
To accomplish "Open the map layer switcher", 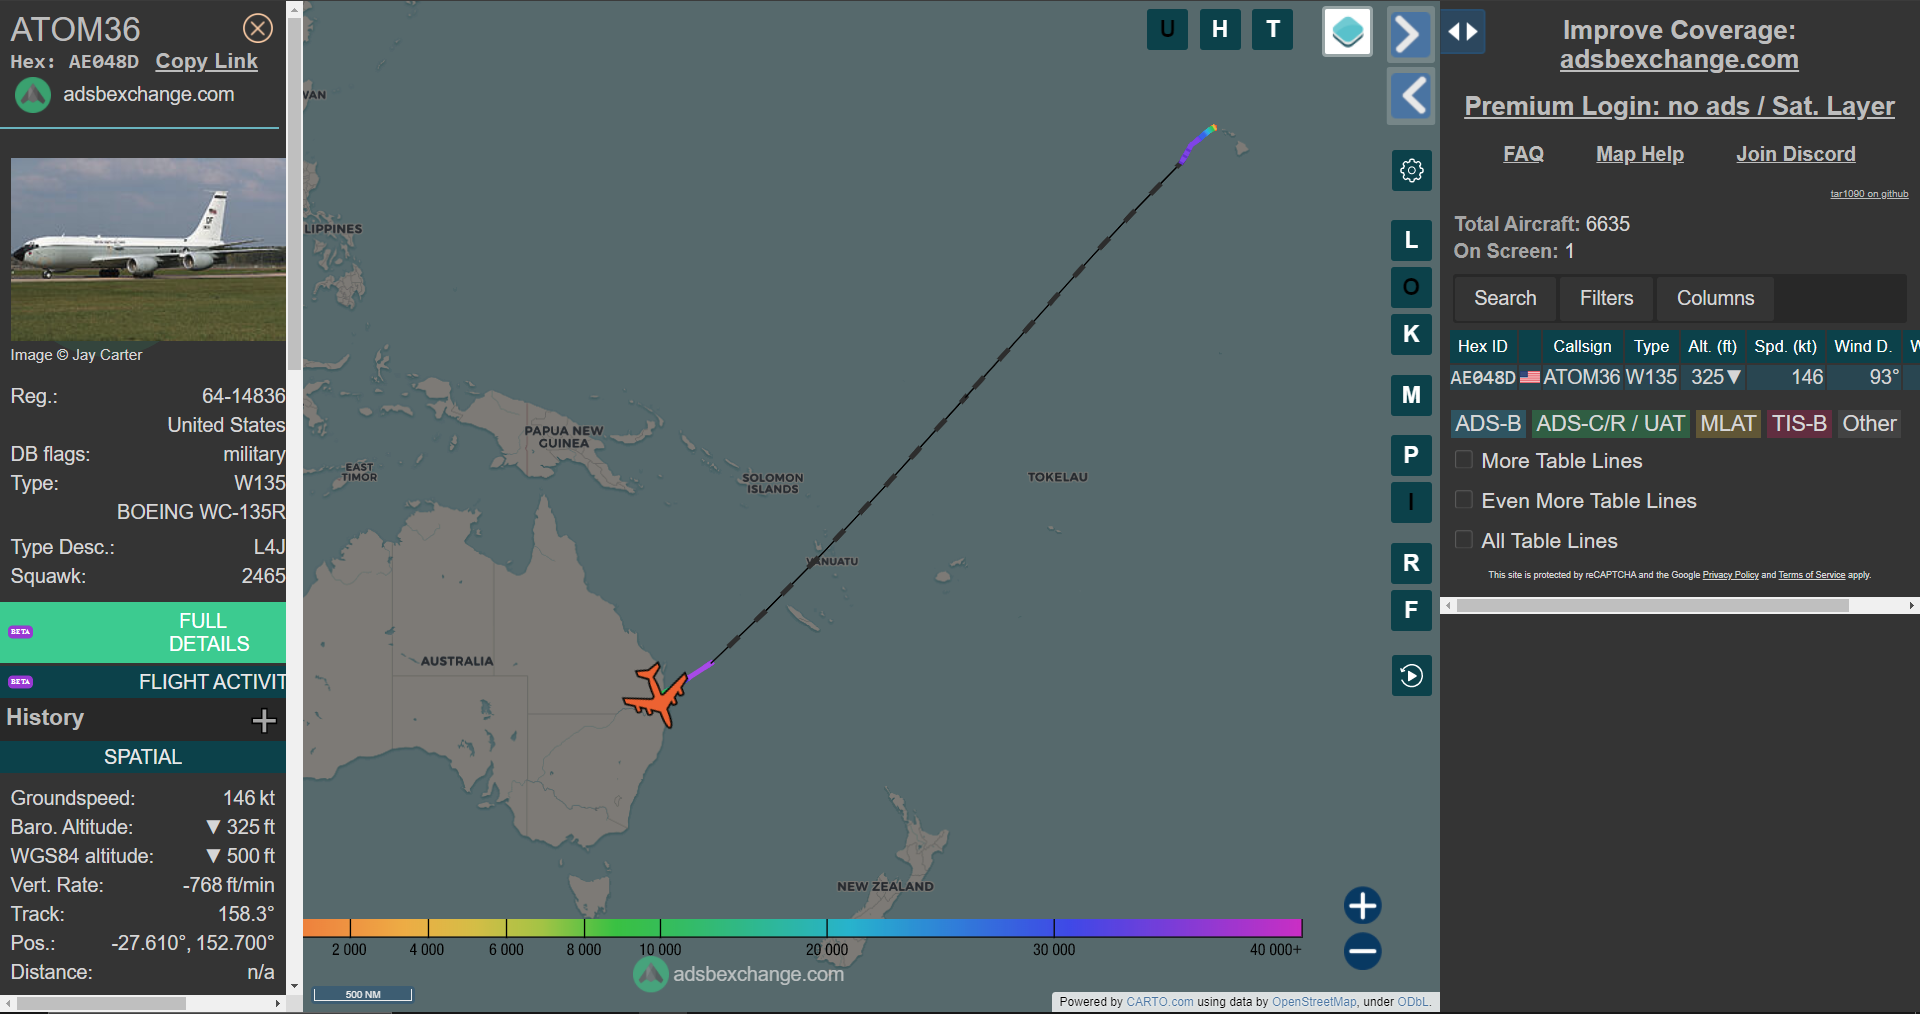I will (1347, 32).
